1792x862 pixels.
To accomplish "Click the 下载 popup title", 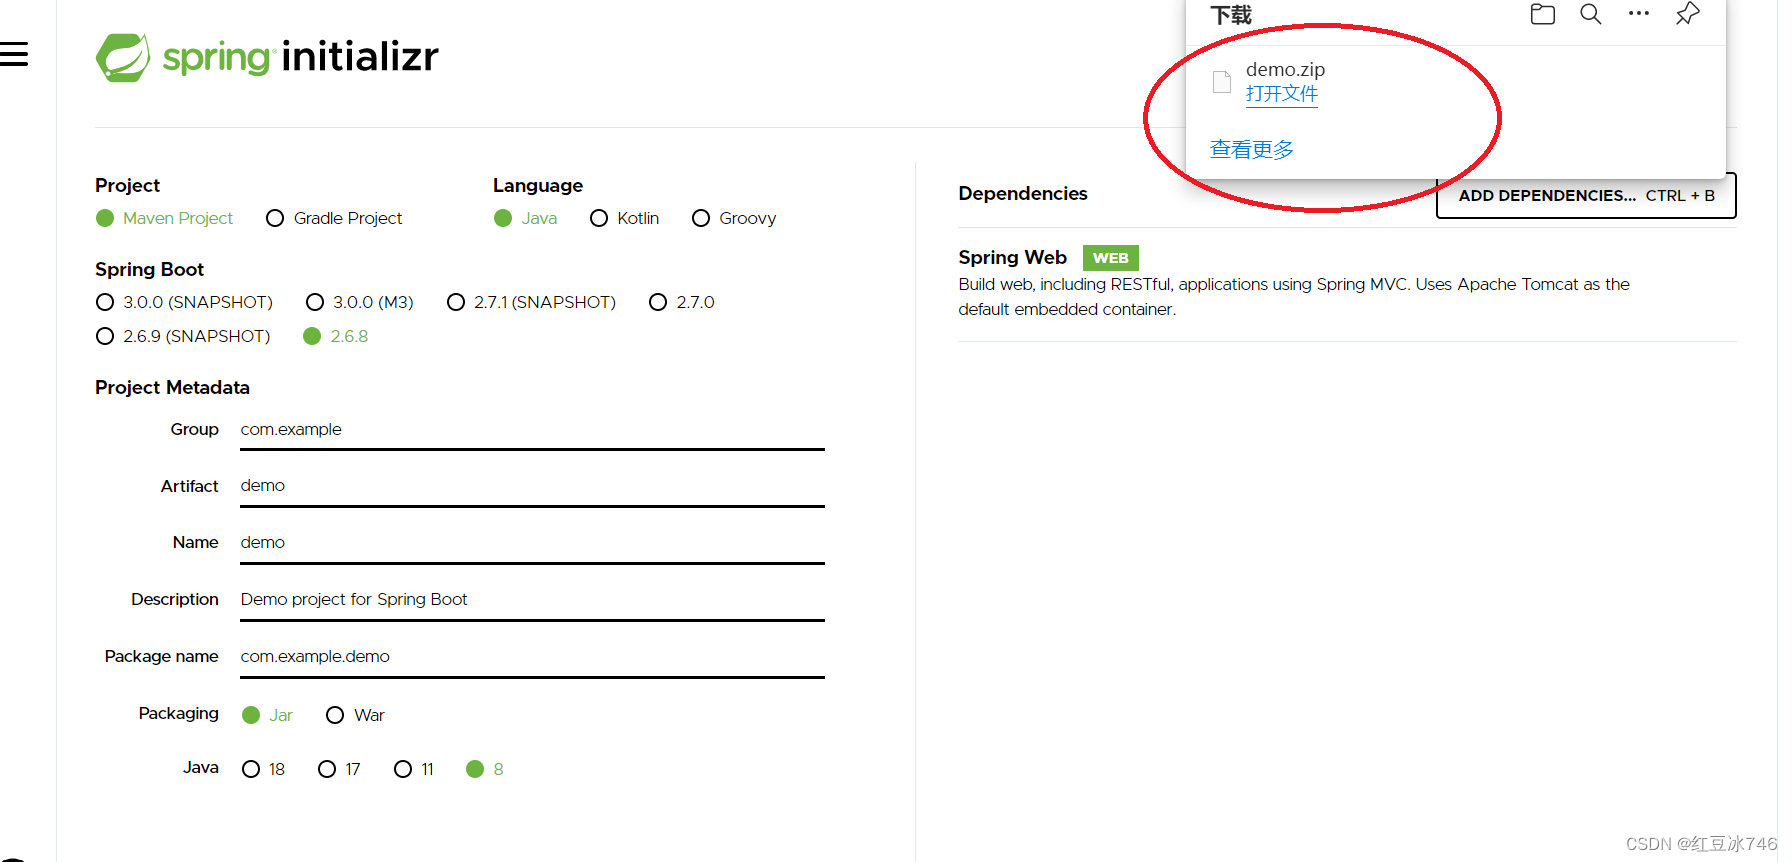I will (x=1231, y=15).
